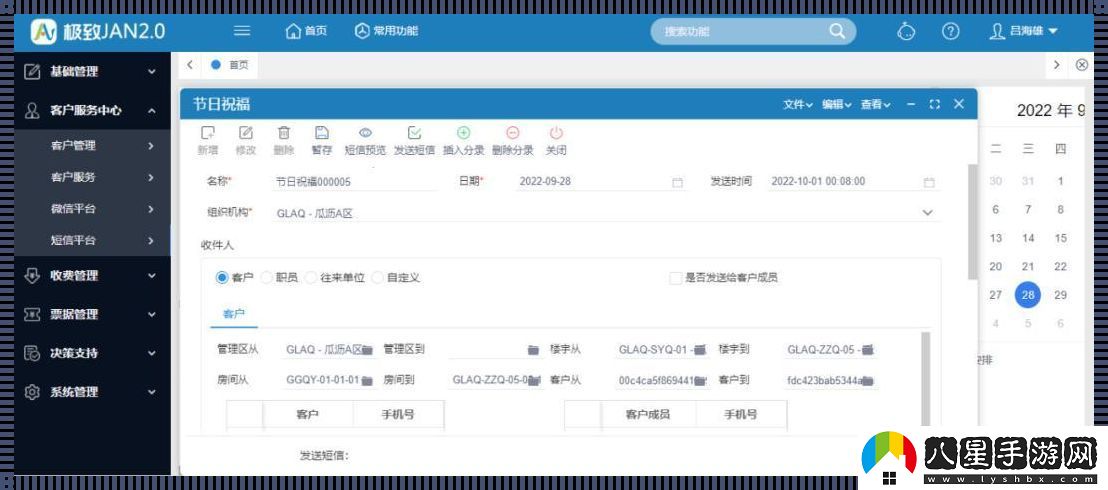Viewport: 1108px width, 490px height.
Task: Click the 修改 (edit) toolbar icon
Action: [x=245, y=133]
